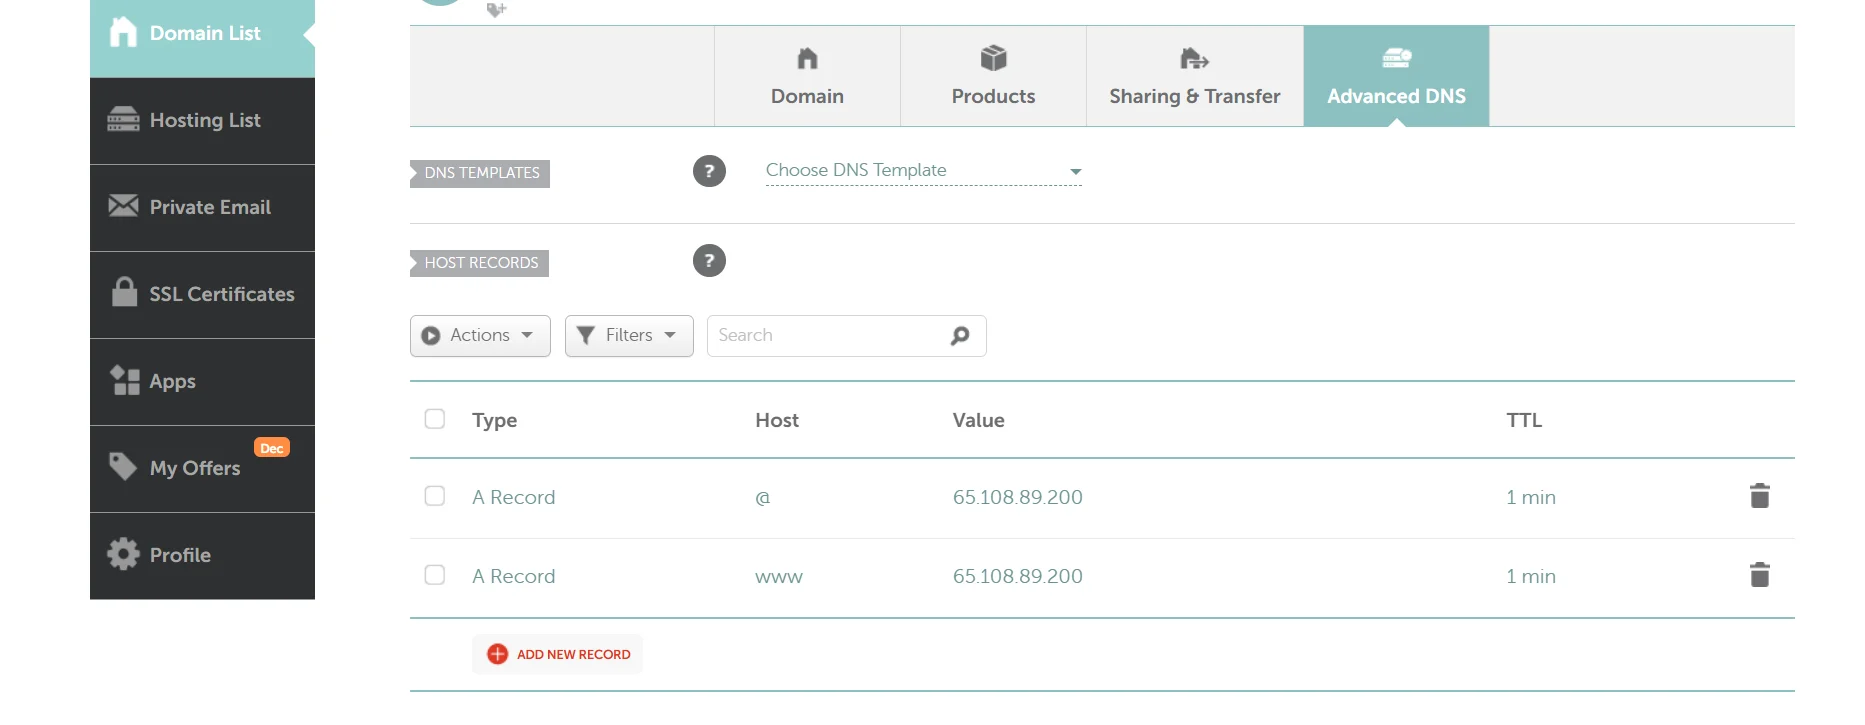Expand the Choose DNS Template dropdown
Image resolution: width=1865 pixels, height=725 pixels.
[923, 171]
